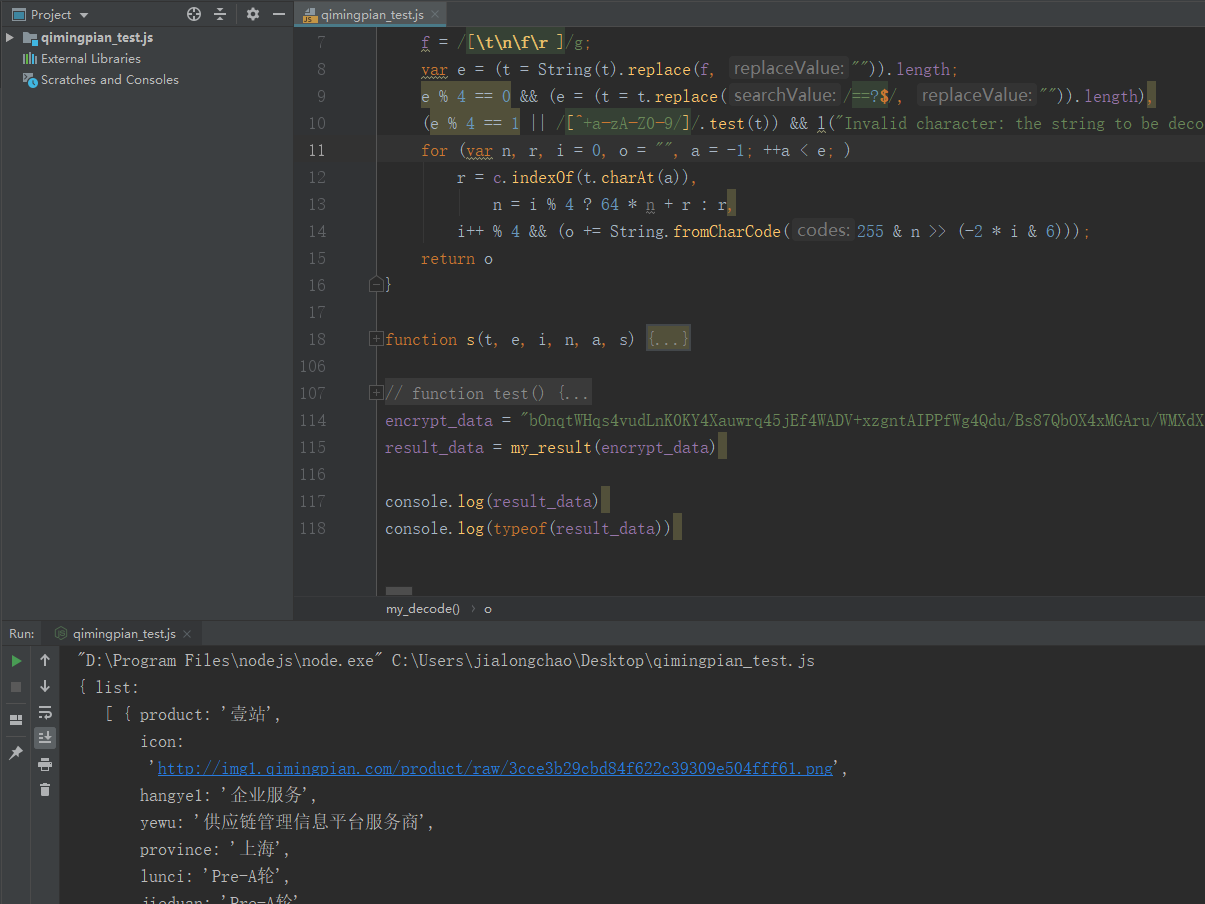Go down the stack trace in Run console

(x=45, y=686)
